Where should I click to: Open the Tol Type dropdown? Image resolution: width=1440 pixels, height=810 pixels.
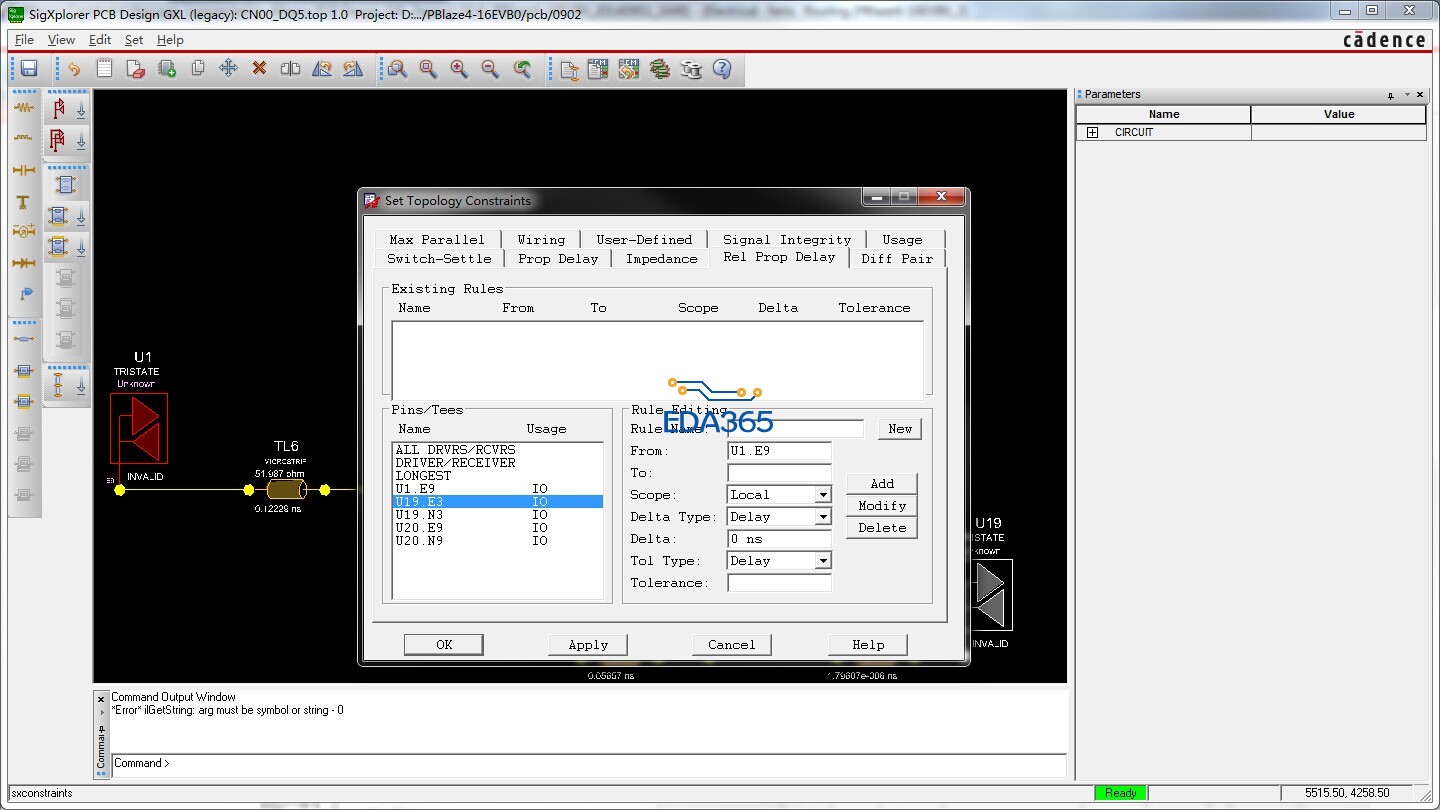point(822,561)
